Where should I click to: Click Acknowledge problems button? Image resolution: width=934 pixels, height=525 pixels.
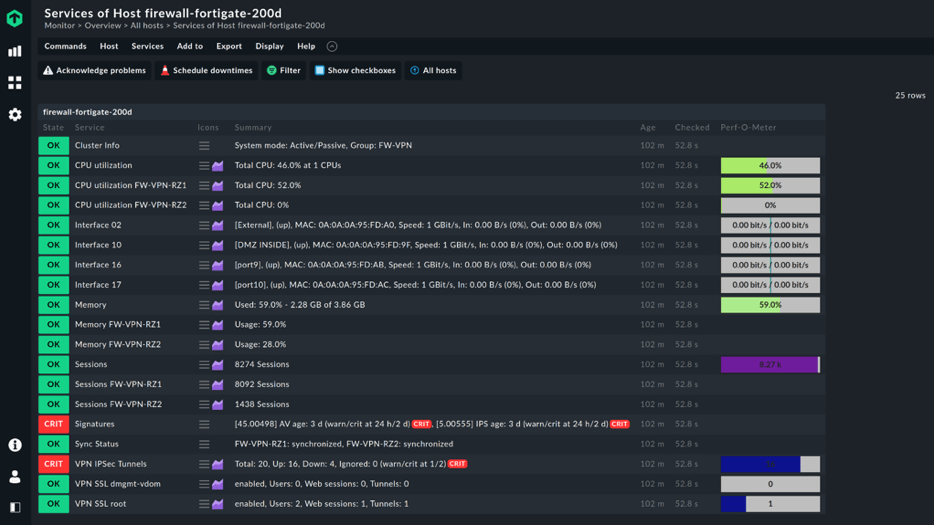point(94,70)
